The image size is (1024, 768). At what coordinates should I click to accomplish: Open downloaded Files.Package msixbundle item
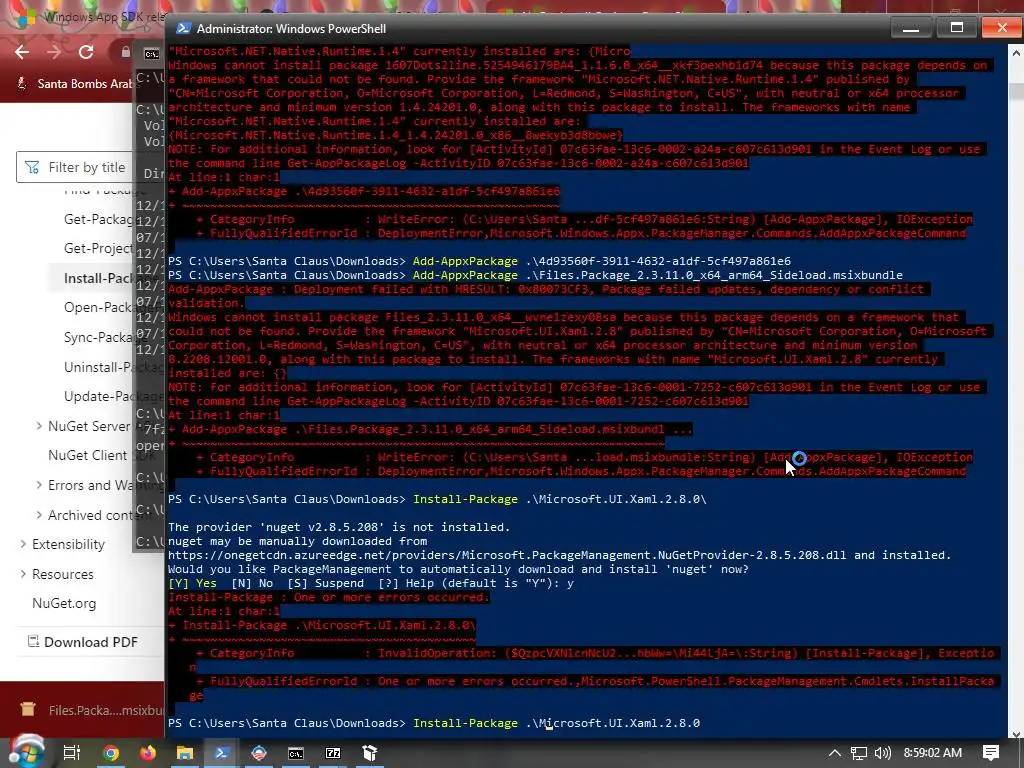tap(91, 710)
